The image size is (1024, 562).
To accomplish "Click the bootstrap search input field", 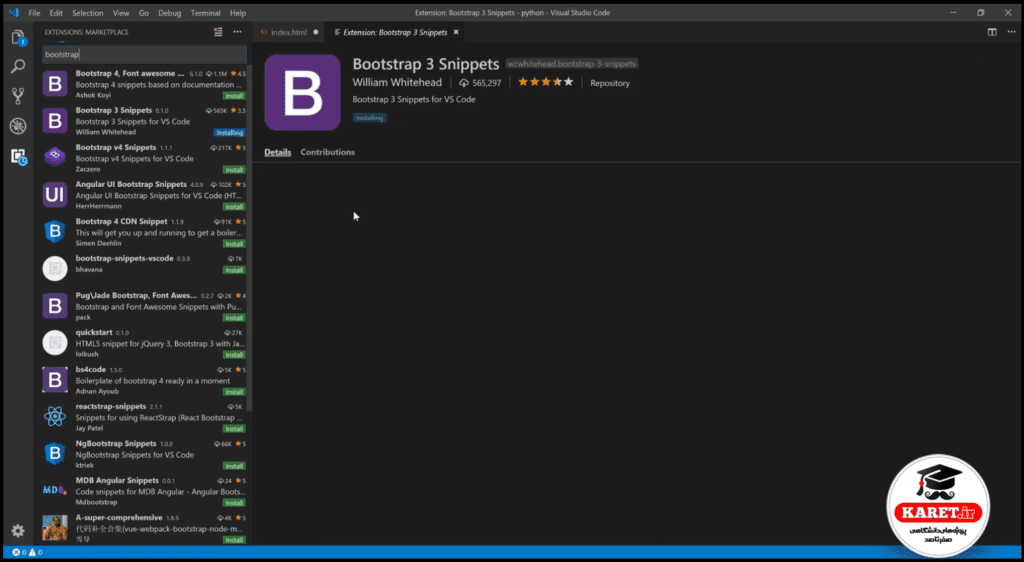I will (x=144, y=54).
